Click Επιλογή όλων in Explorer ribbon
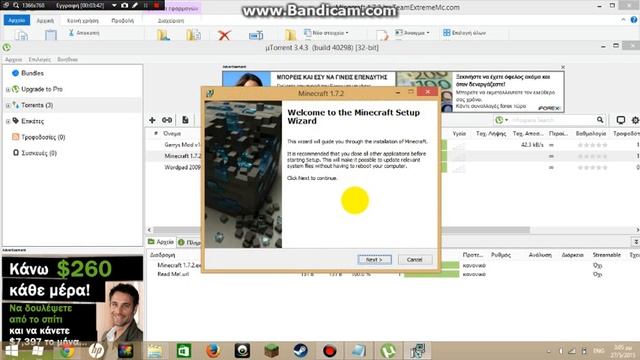This screenshot has width=640, height=360. [x=464, y=33]
